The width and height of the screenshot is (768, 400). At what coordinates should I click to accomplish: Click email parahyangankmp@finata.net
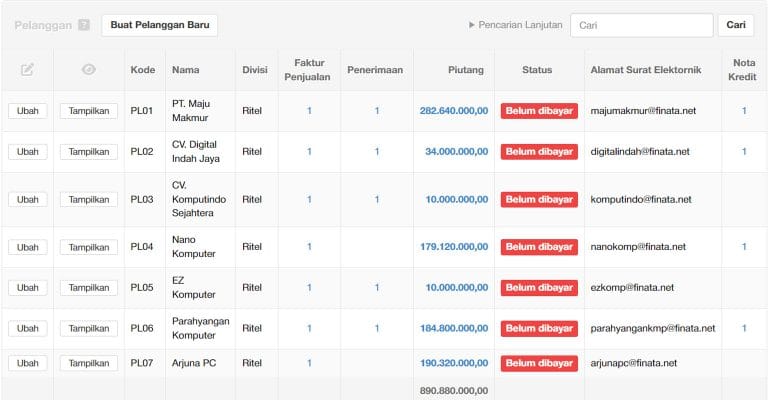(652, 328)
